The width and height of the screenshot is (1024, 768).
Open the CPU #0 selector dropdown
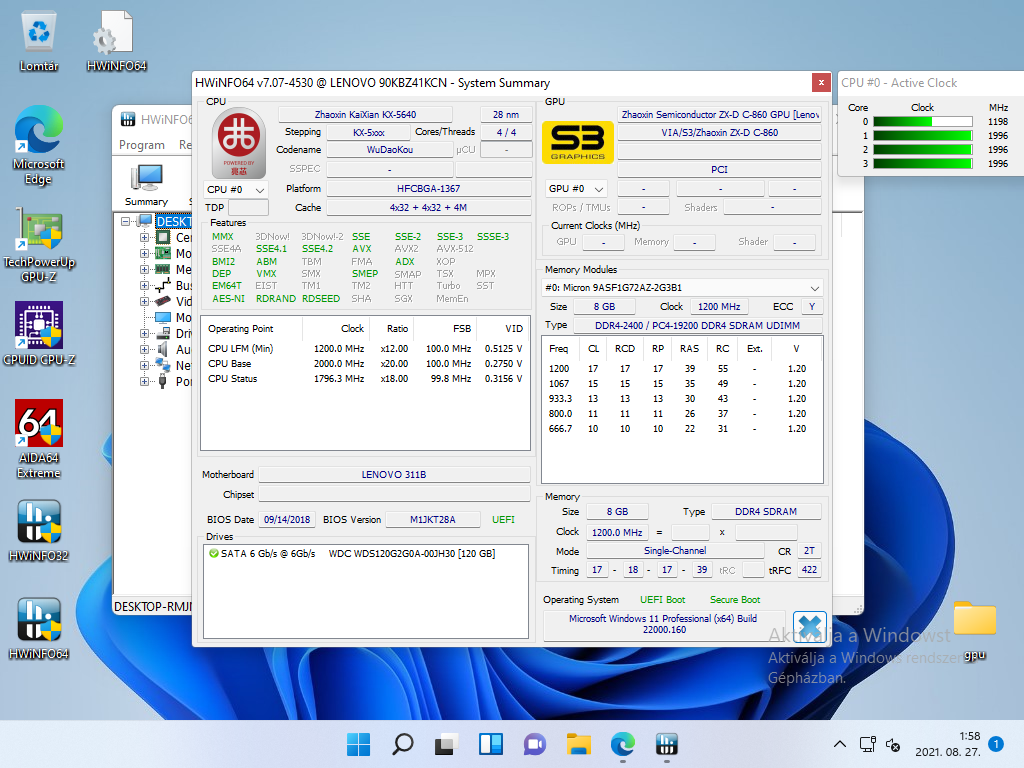point(236,189)
